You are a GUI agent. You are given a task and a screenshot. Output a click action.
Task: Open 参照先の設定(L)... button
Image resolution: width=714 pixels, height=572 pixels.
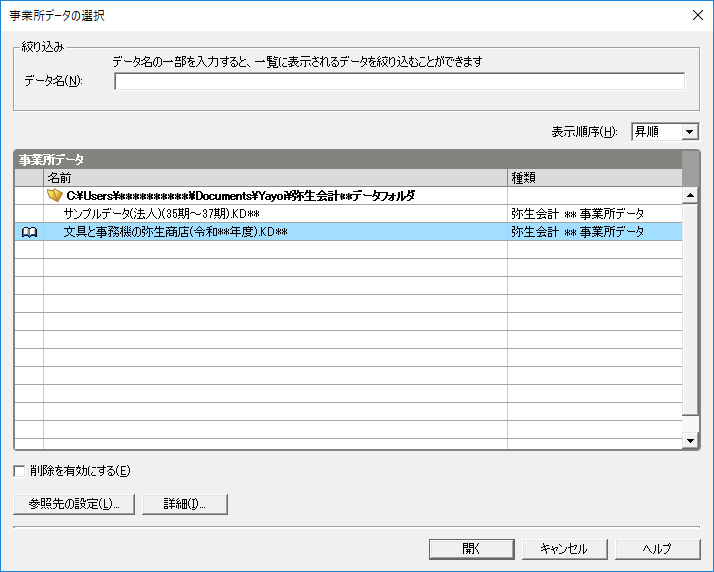(x=74, y=504)
